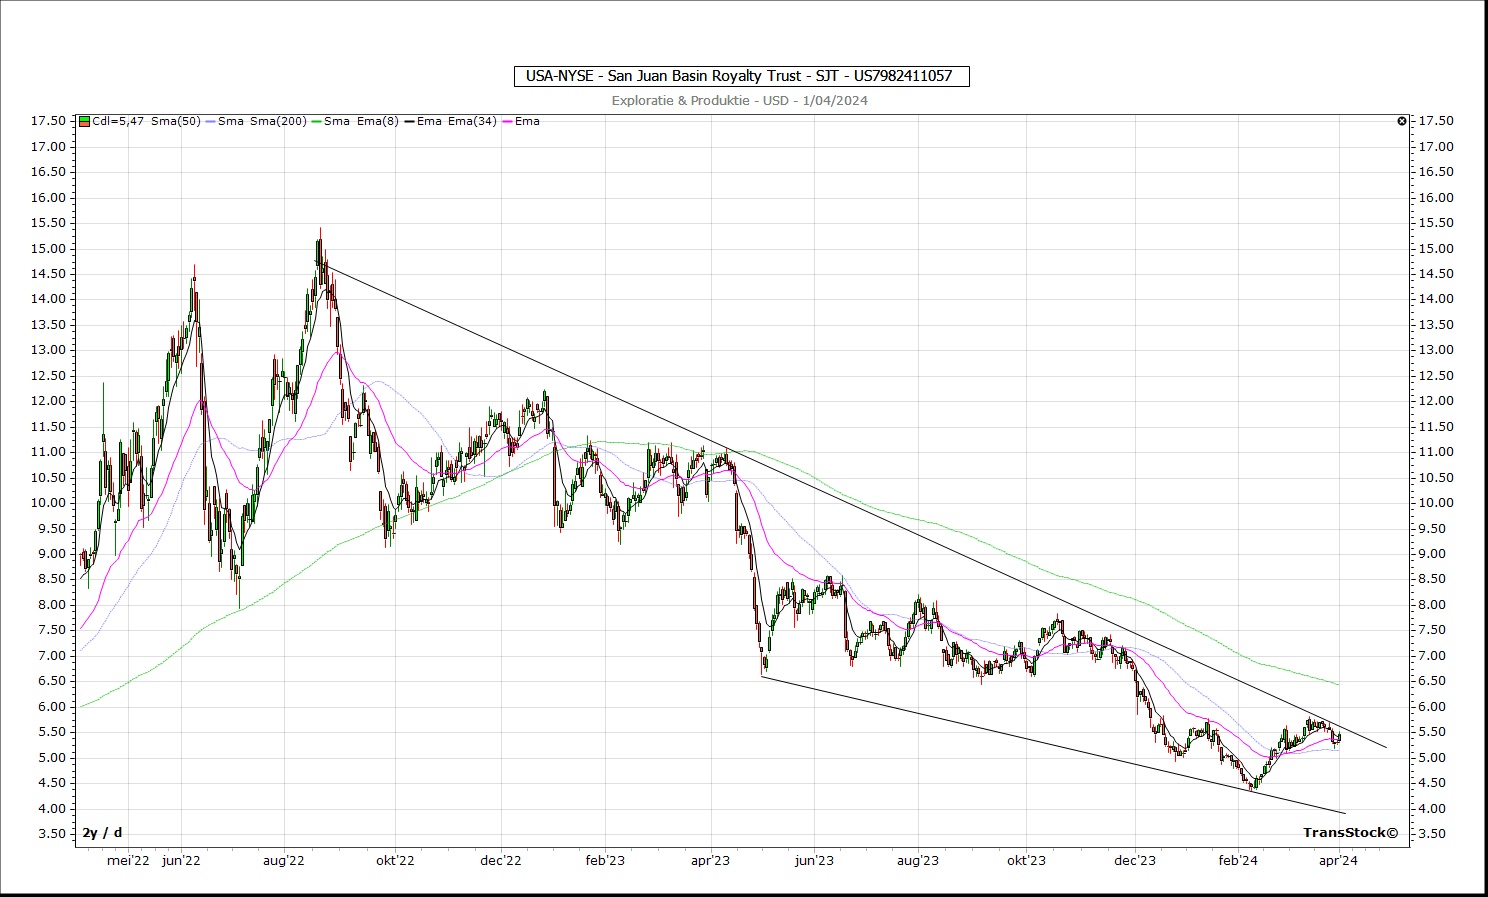The height and width of the screenshot is (897, 1488).
Task: Select the magenta Ema(34) line marker
Action: click(507, 121)
